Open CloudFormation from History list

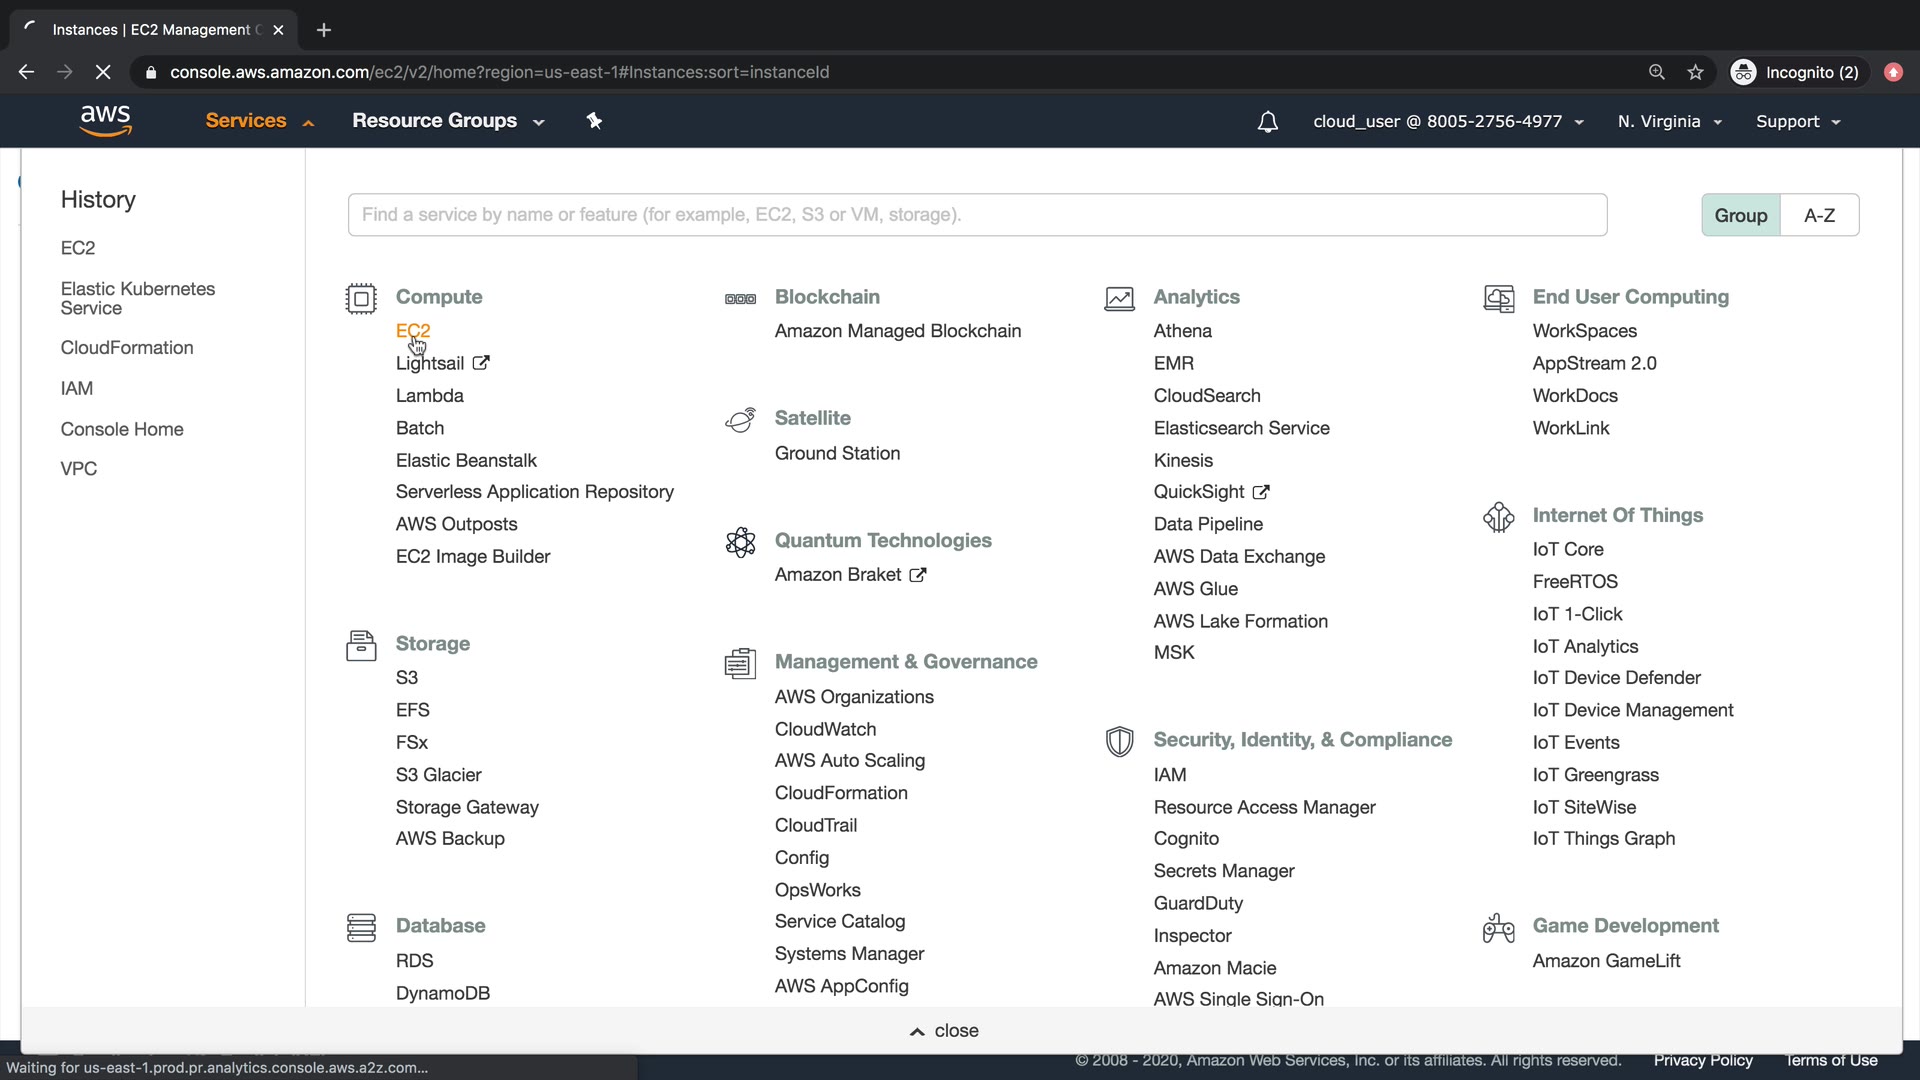(x=127, y=347)
